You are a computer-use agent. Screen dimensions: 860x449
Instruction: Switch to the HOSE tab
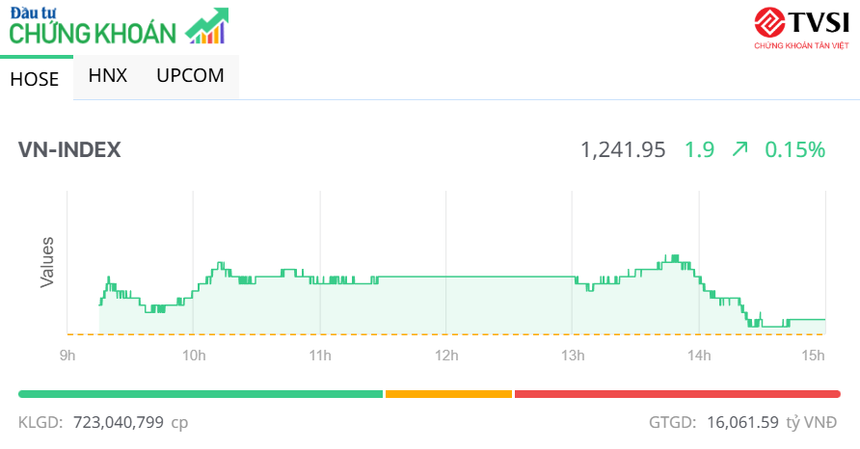[x=35, y=79]
